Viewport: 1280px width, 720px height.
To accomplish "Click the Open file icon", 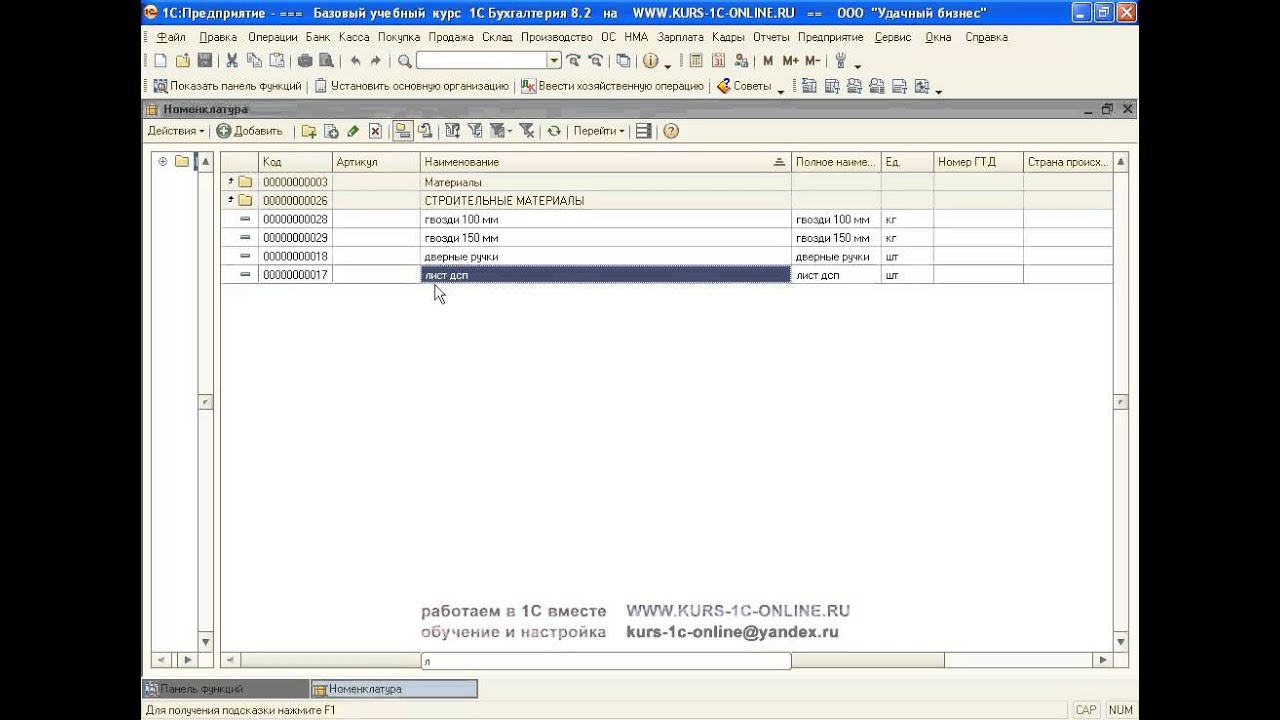I will point(183,61).
